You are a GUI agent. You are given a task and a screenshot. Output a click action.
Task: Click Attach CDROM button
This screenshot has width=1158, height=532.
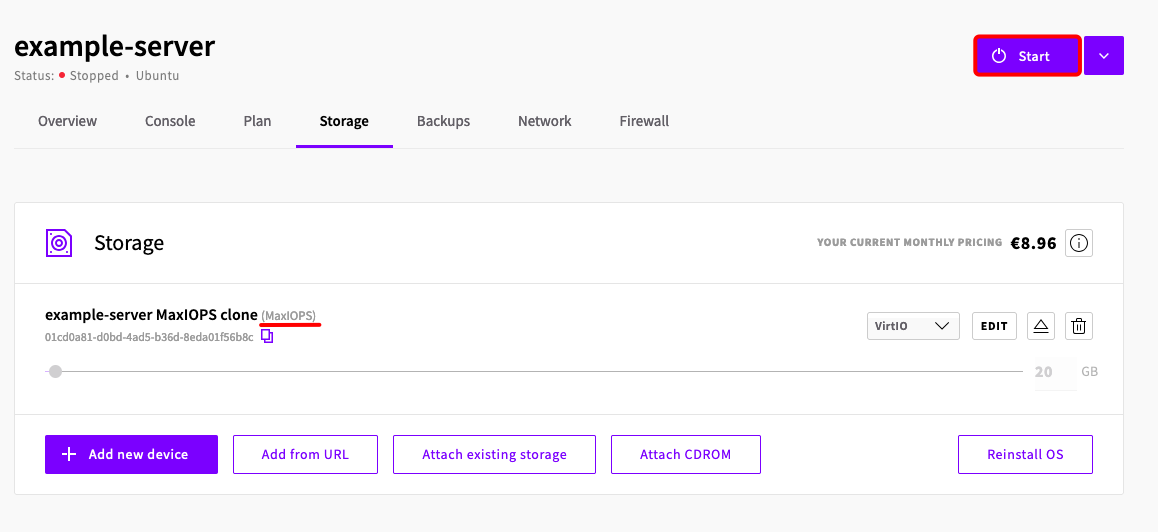685,454
